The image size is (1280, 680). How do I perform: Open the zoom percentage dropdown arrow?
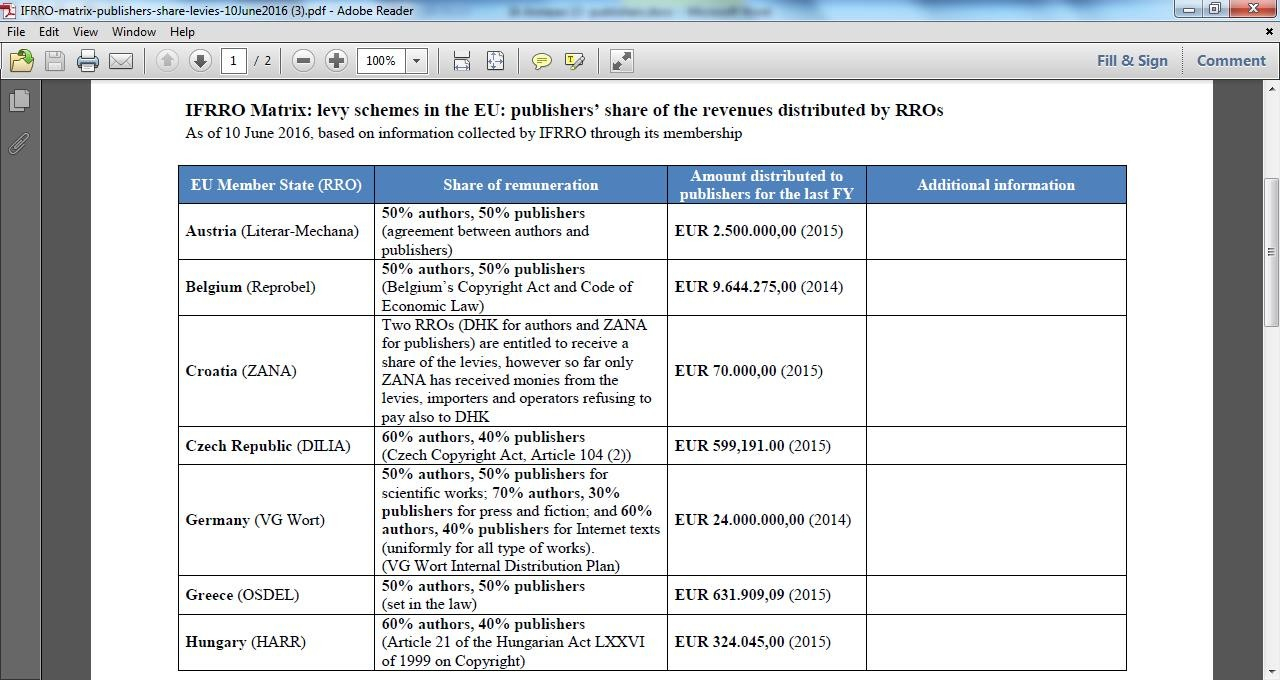(416, 61)
